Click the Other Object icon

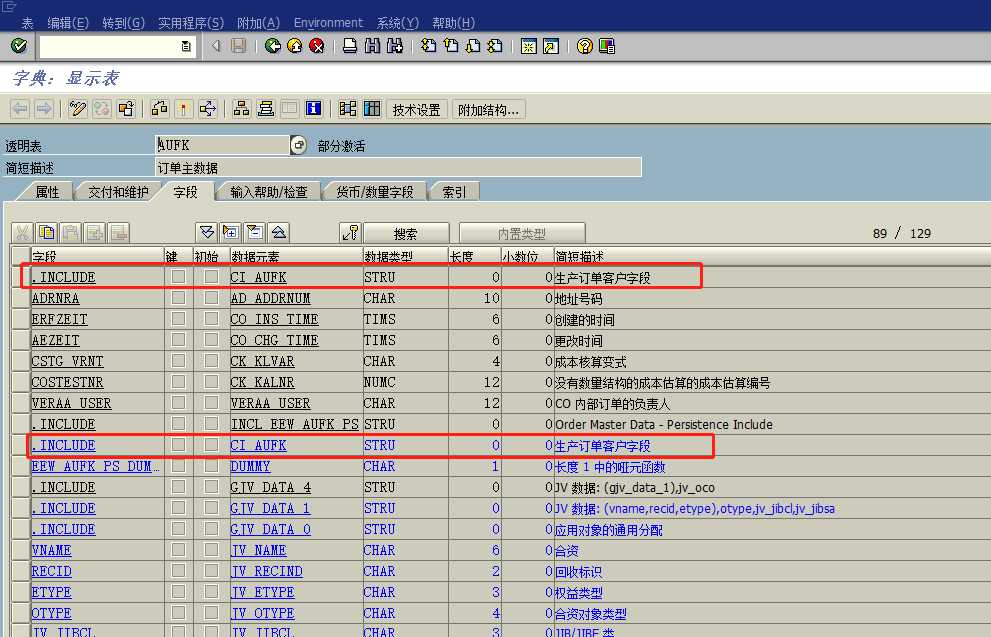coord(126,109)
